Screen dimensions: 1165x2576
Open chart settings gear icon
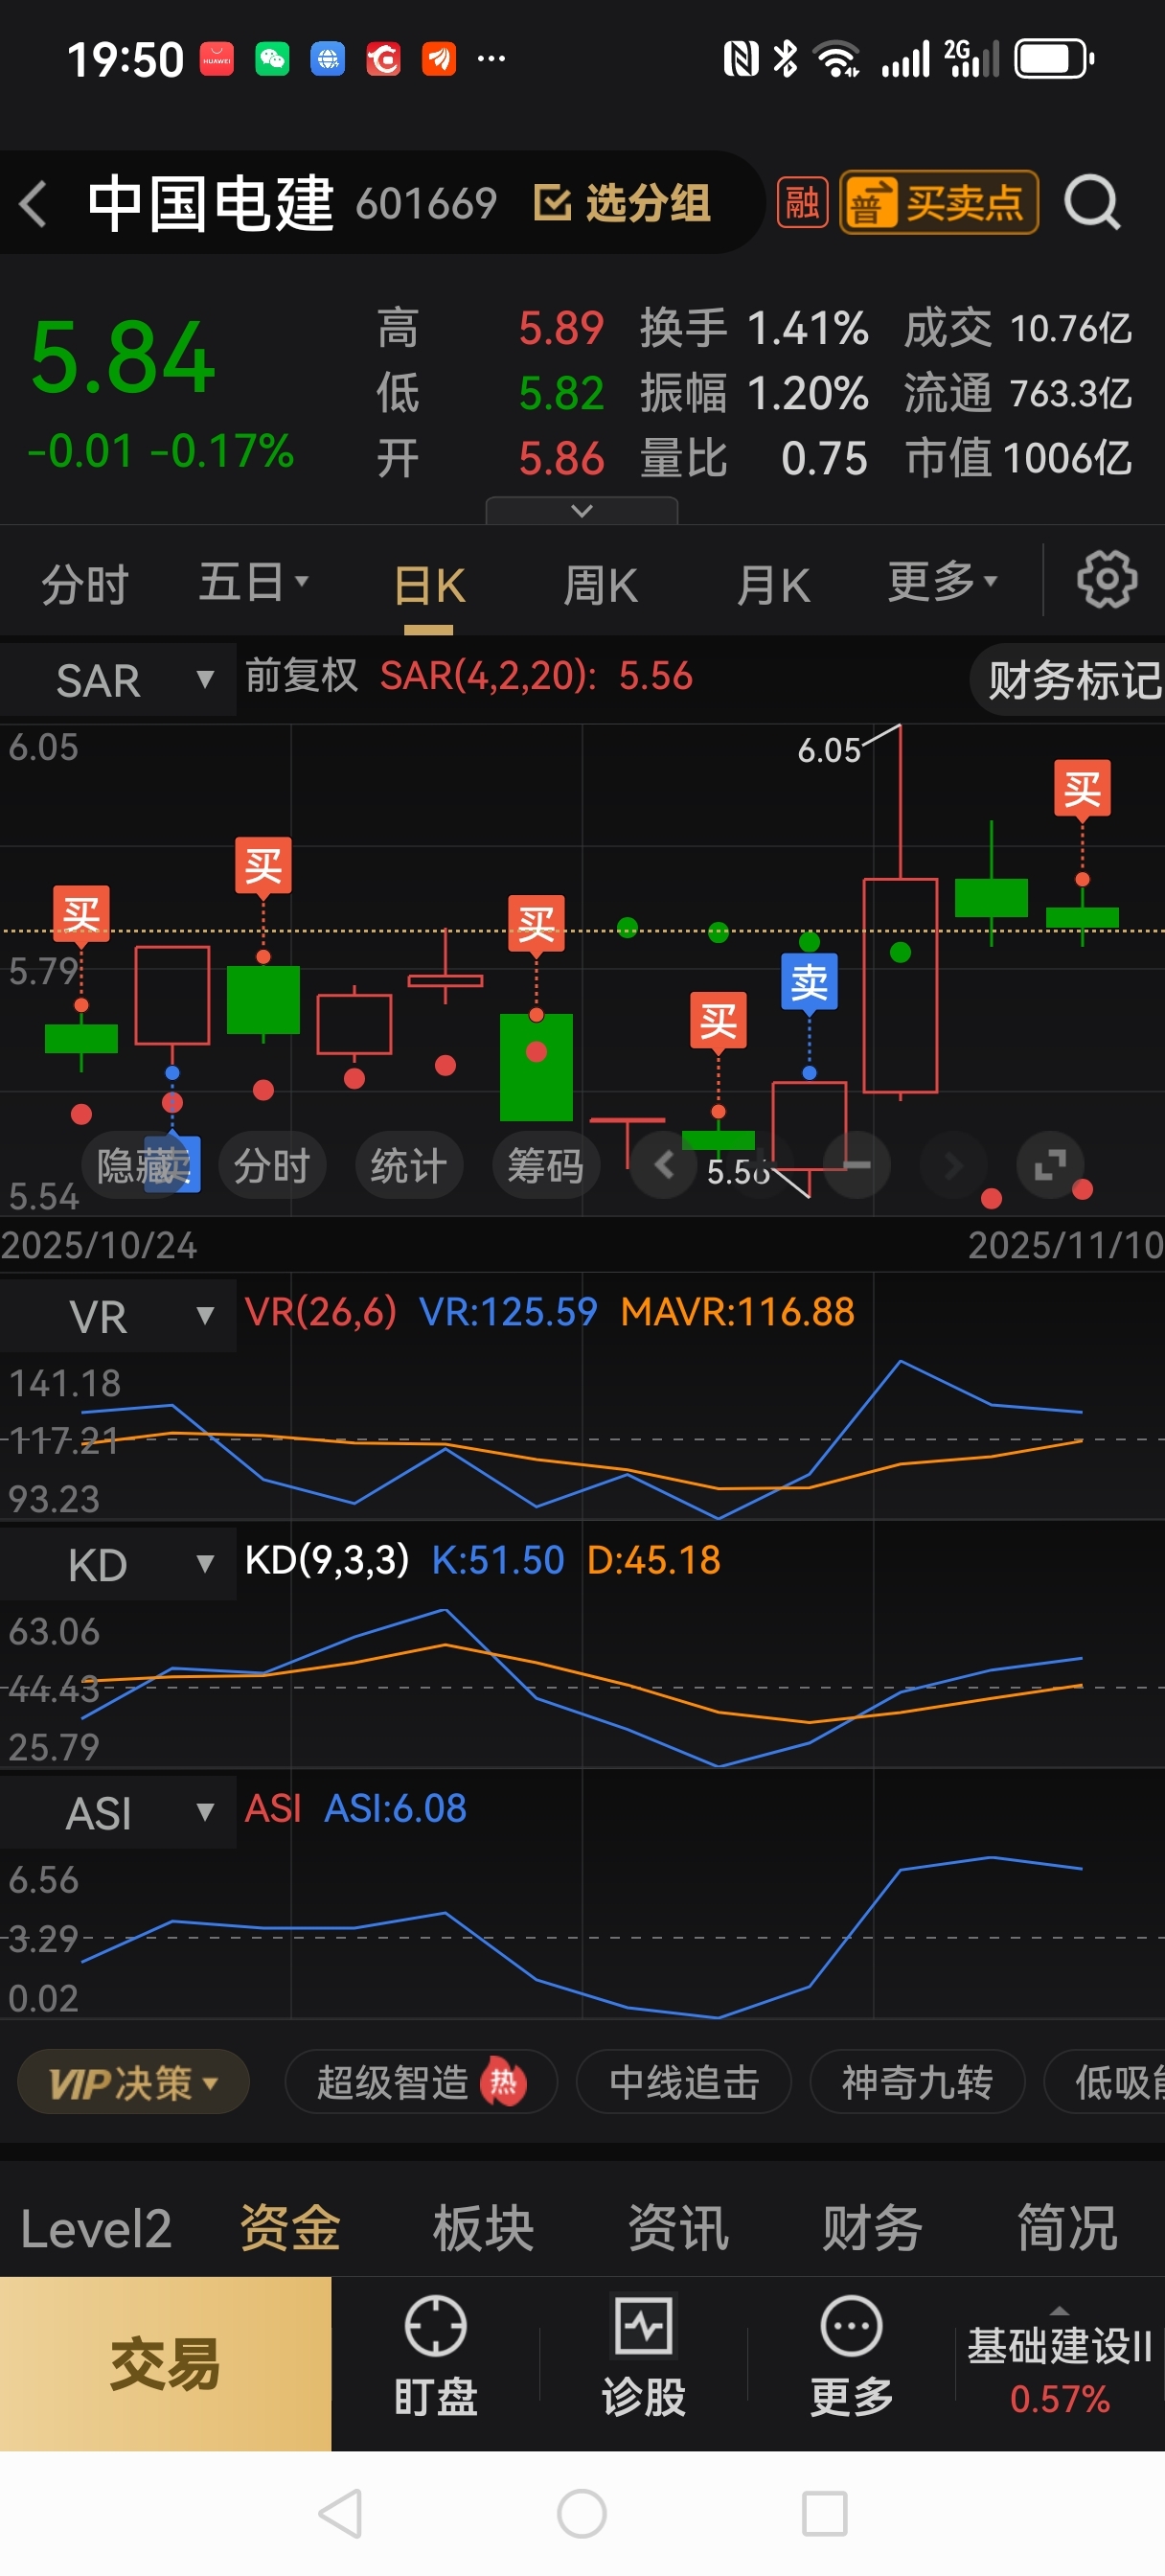pyautogui.click(x=1107, y=578)
